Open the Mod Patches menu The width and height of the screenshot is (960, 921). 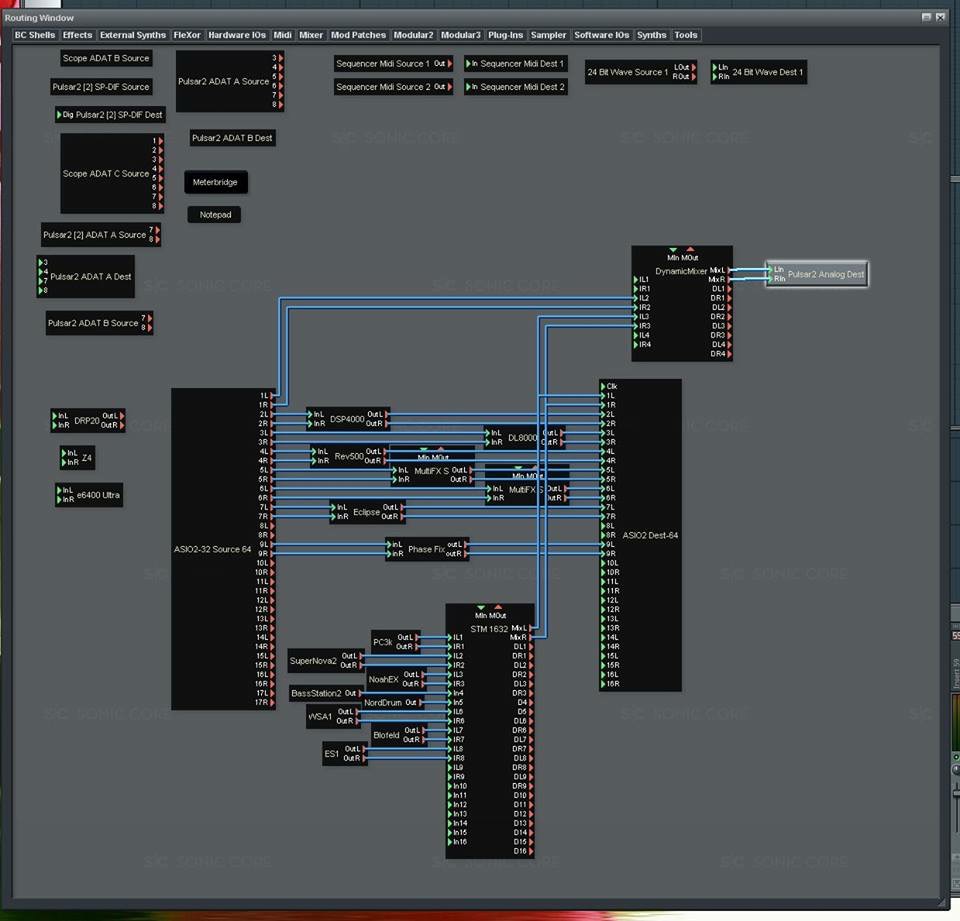[x=358, y=35]
